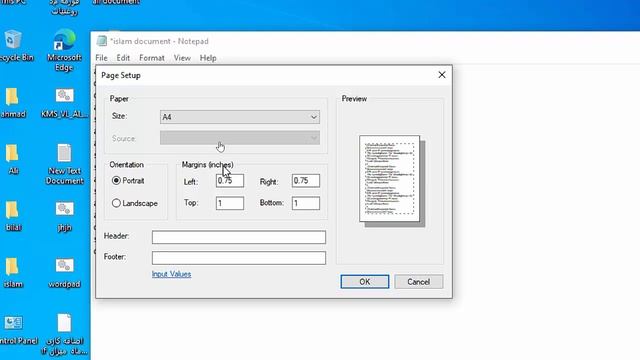Close the Page Setup dialog
640x360 pixels.
(442, 75)
